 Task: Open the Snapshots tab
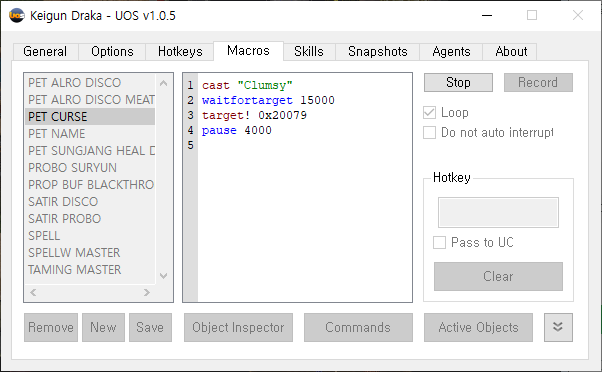coord(378,51)
